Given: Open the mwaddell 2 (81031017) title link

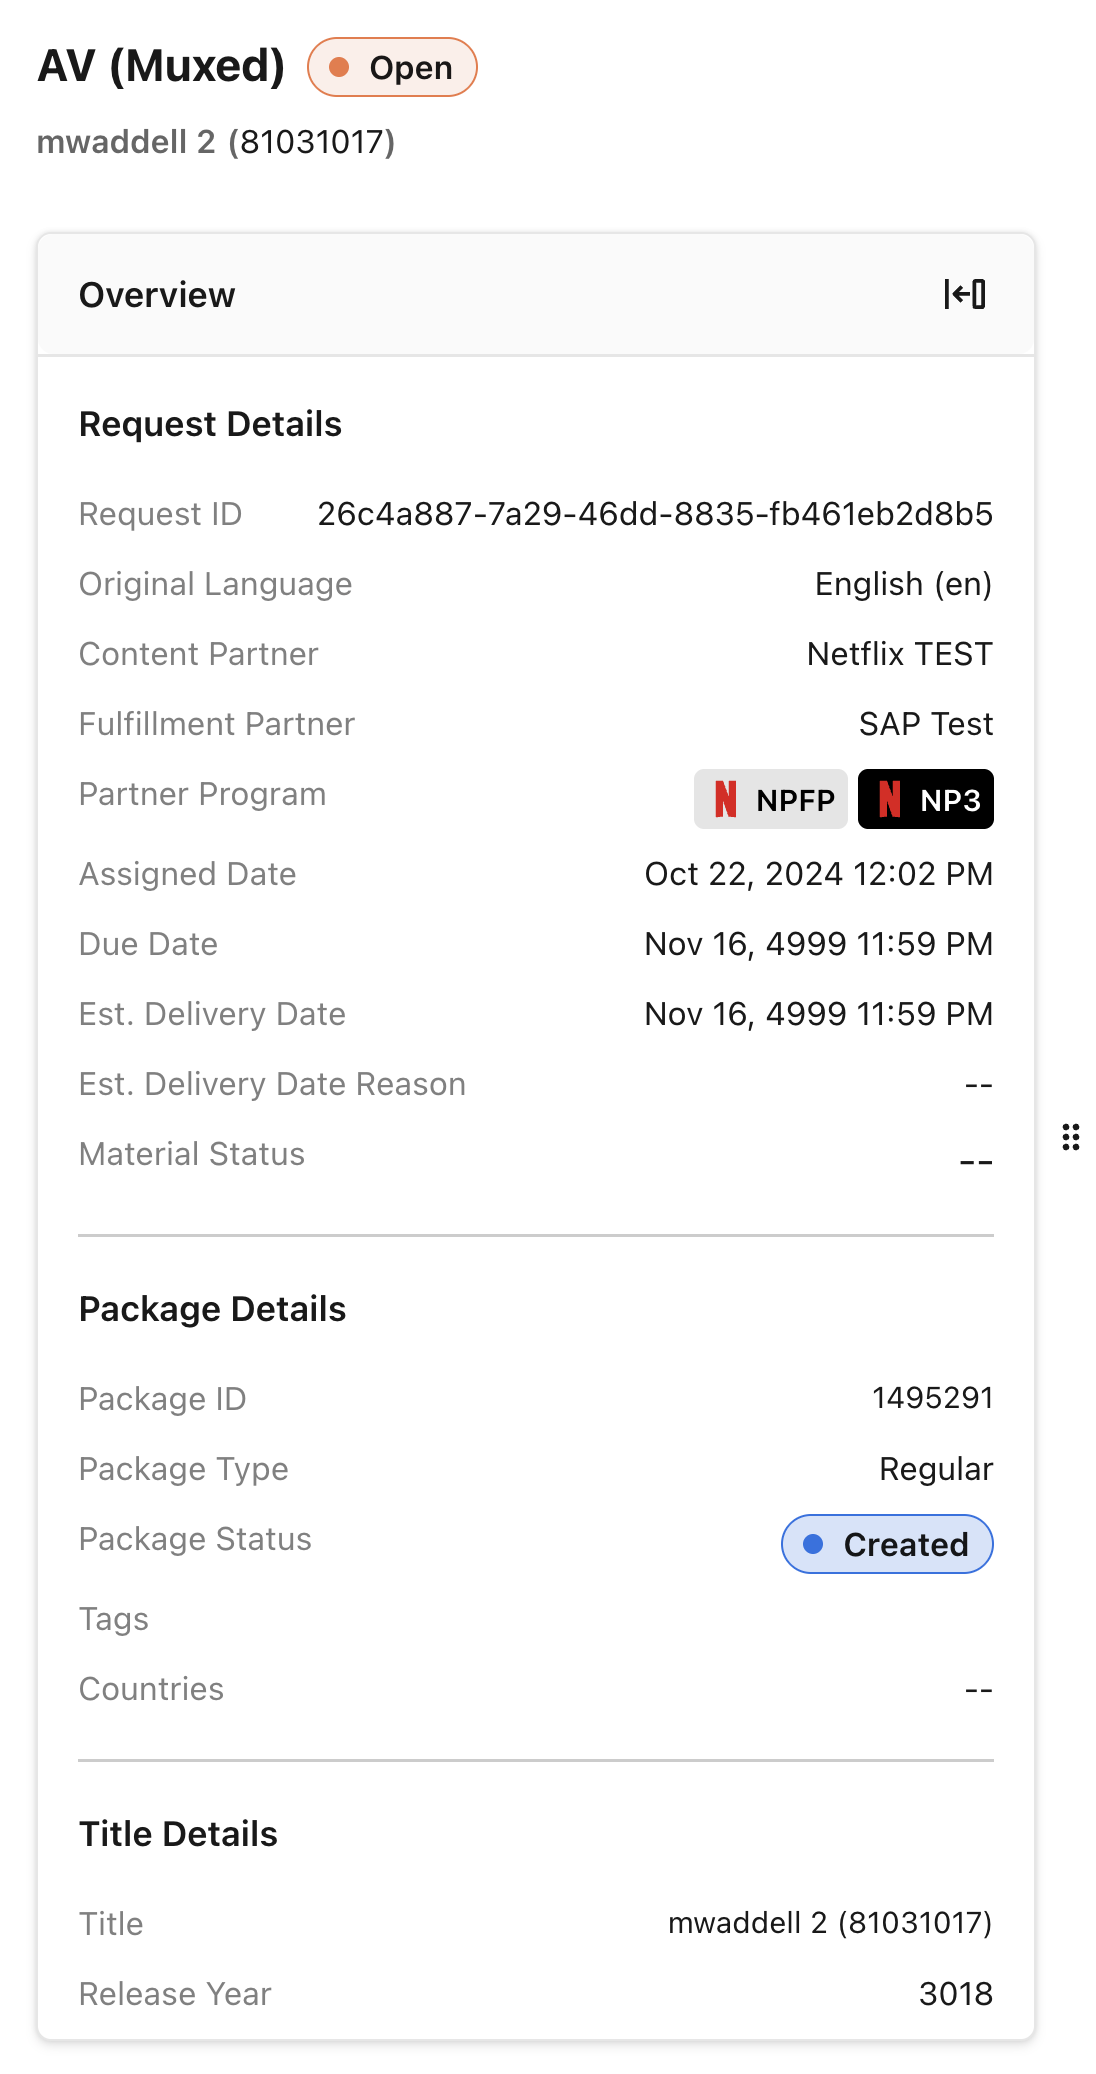Looking at the screenshot, I should tap(216, 142).
